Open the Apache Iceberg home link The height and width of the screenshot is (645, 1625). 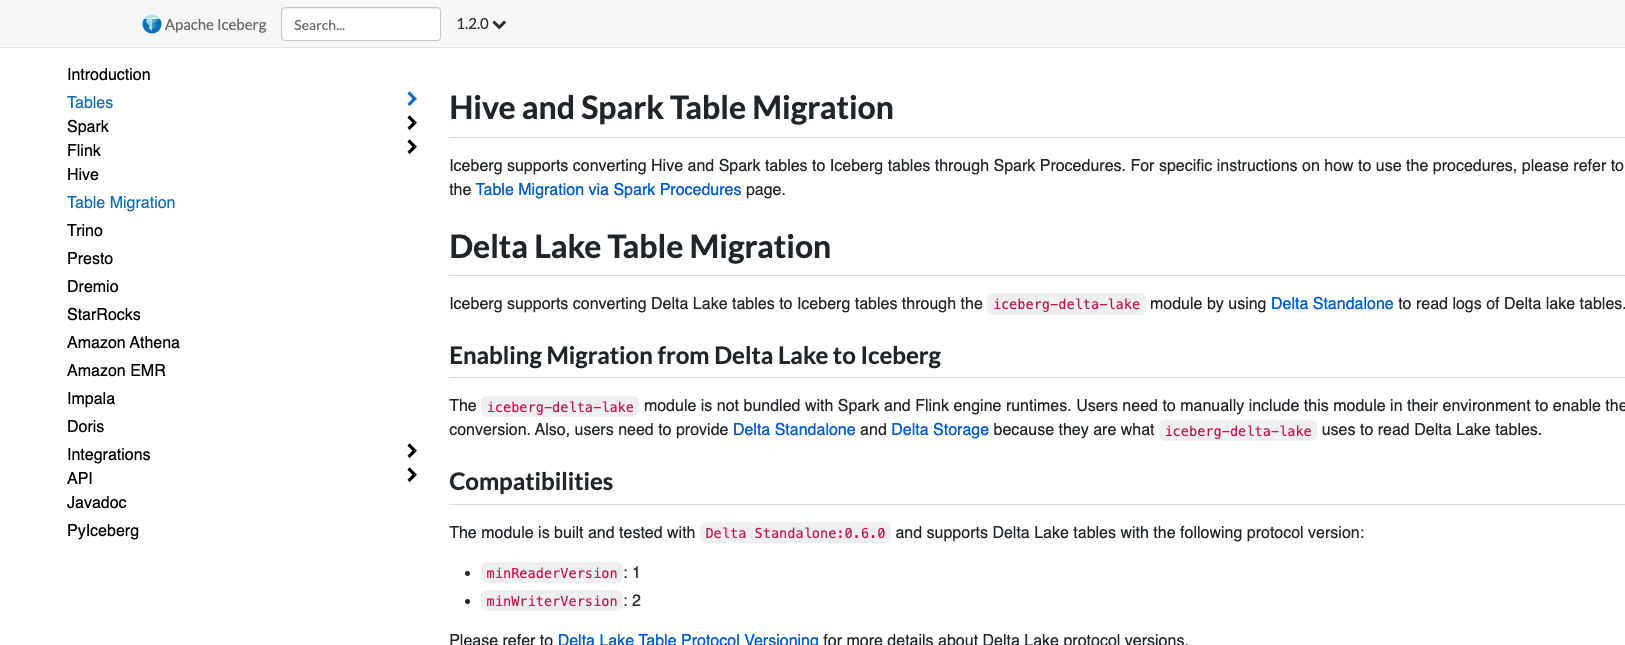click(205, 24)
